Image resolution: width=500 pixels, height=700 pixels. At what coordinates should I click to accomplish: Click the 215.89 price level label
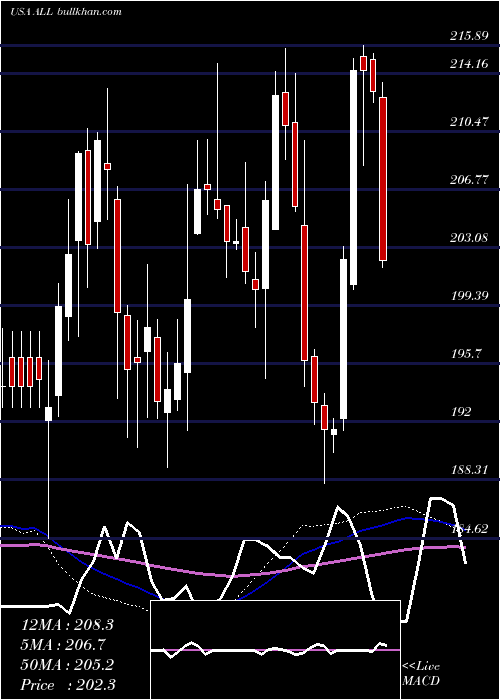pyautogui.click(x=469, y=36)
